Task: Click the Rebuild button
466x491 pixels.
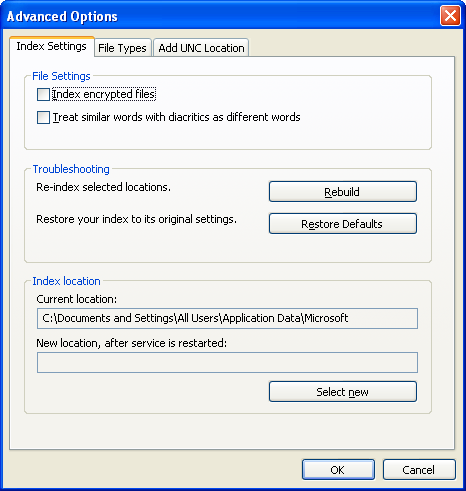Action: (343, 192)
